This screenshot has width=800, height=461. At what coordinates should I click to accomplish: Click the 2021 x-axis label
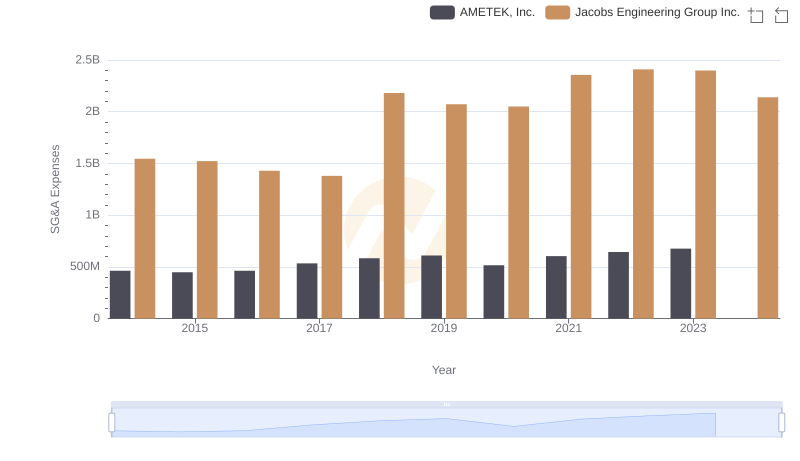pos(568,328)
